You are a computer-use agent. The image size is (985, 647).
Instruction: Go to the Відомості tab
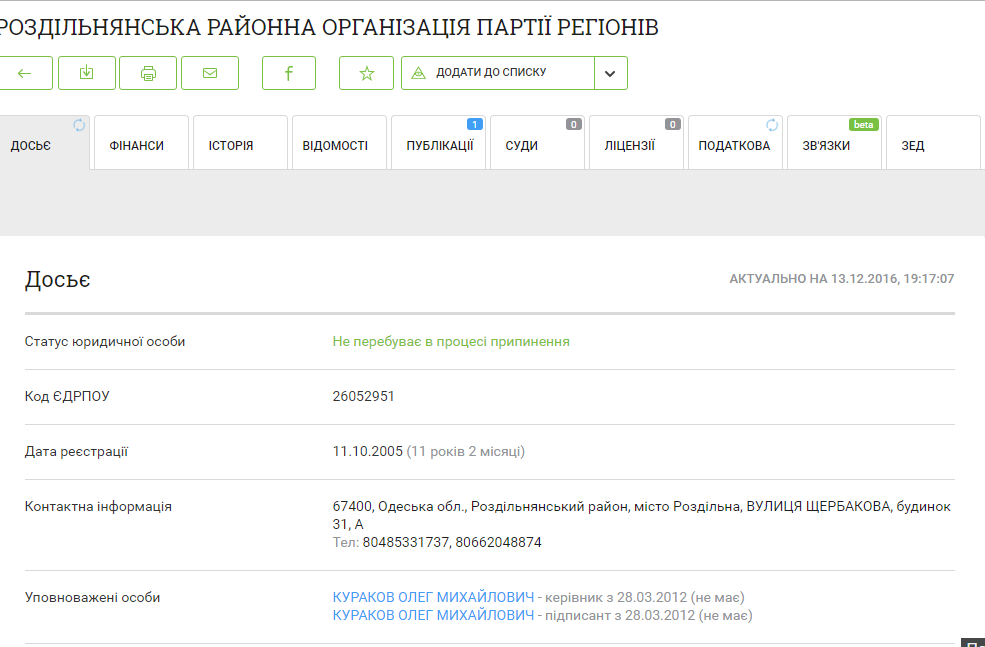(335, 146)
